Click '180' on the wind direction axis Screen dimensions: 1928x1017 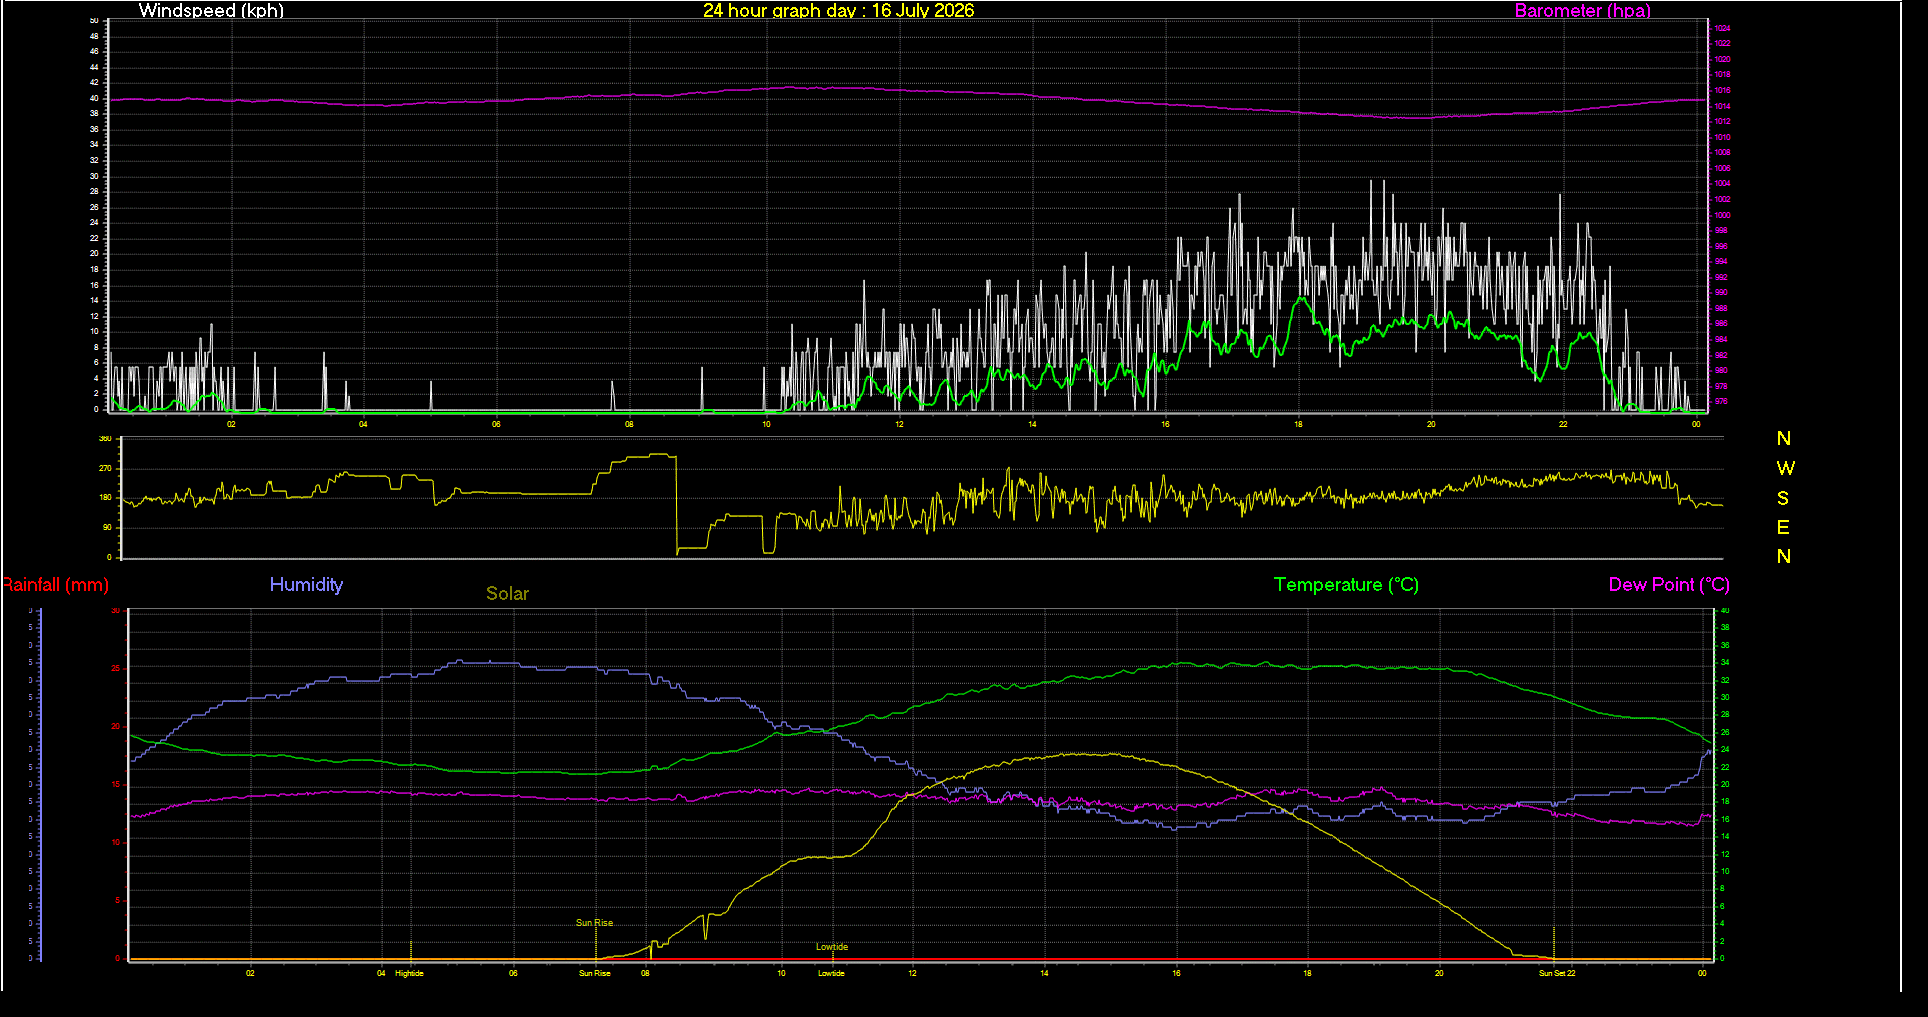coord(105,498)
